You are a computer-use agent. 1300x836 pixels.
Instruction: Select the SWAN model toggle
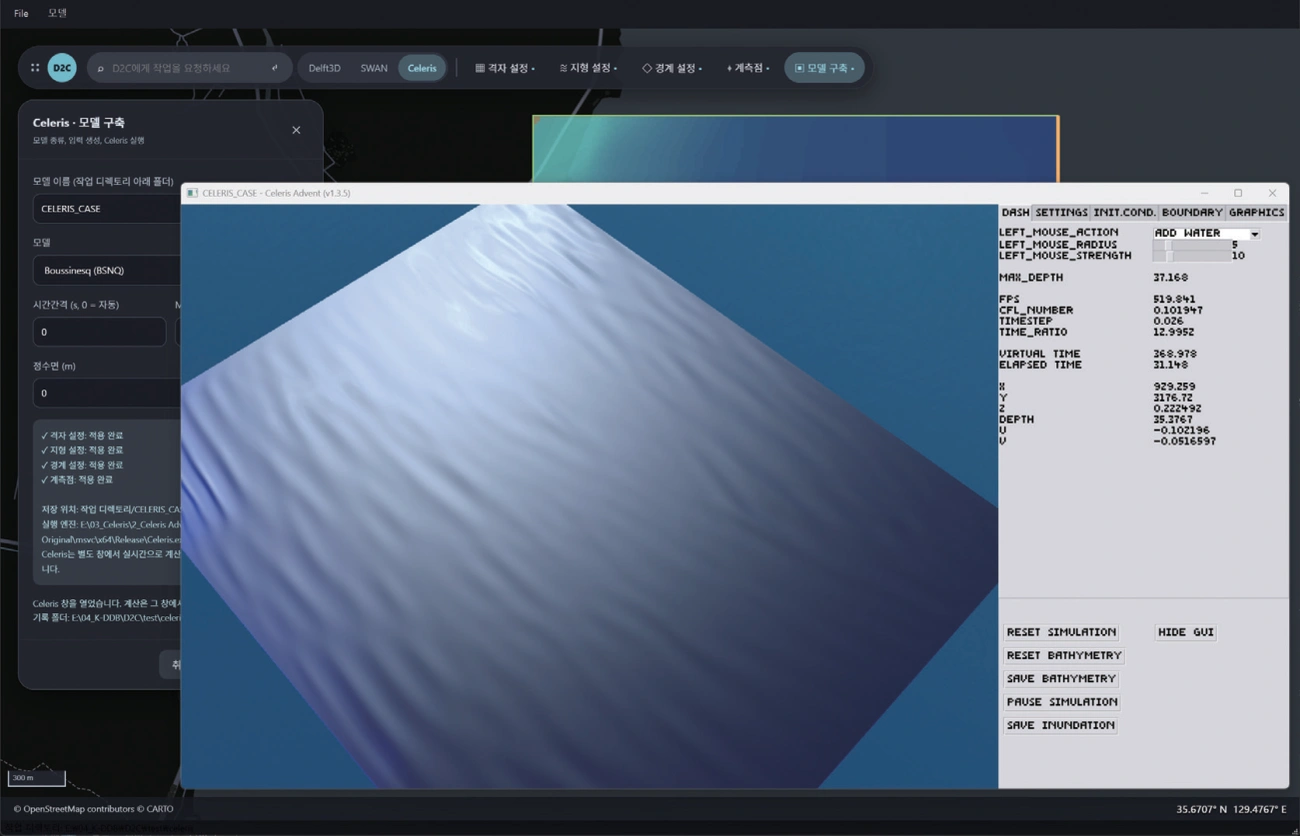point(374,68)
